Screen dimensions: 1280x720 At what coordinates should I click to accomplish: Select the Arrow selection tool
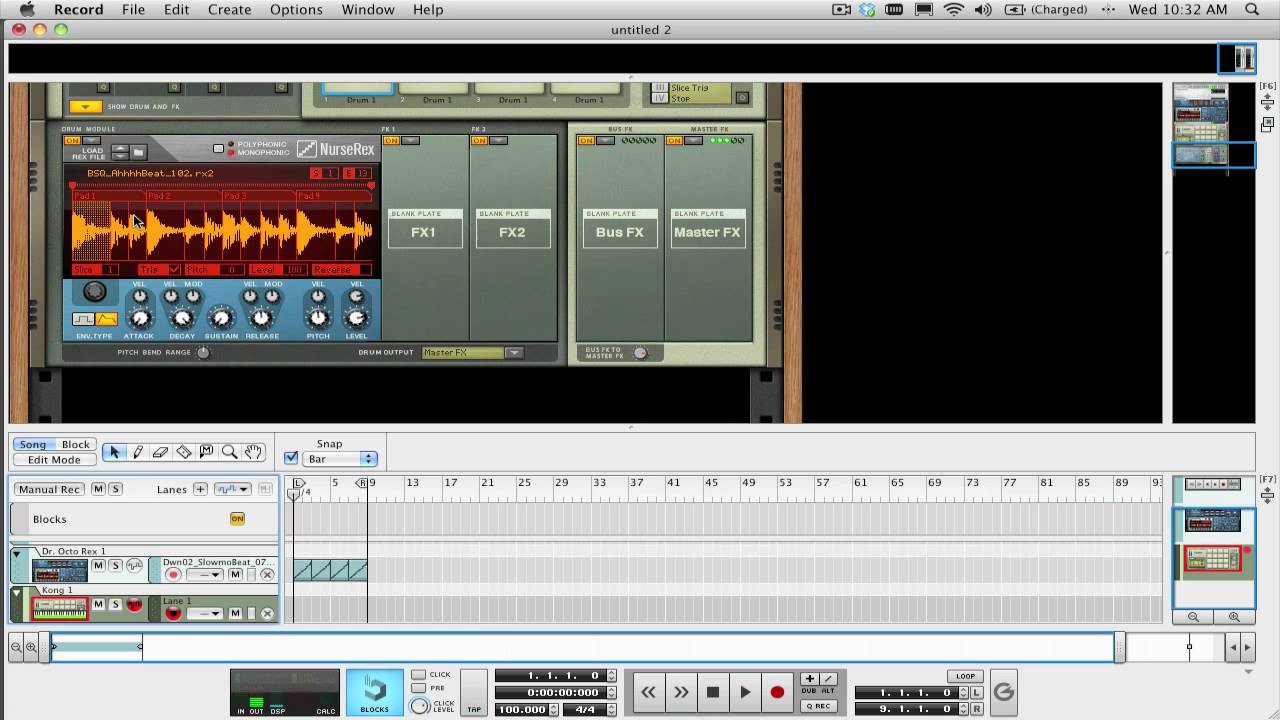[x=114, y=453]
